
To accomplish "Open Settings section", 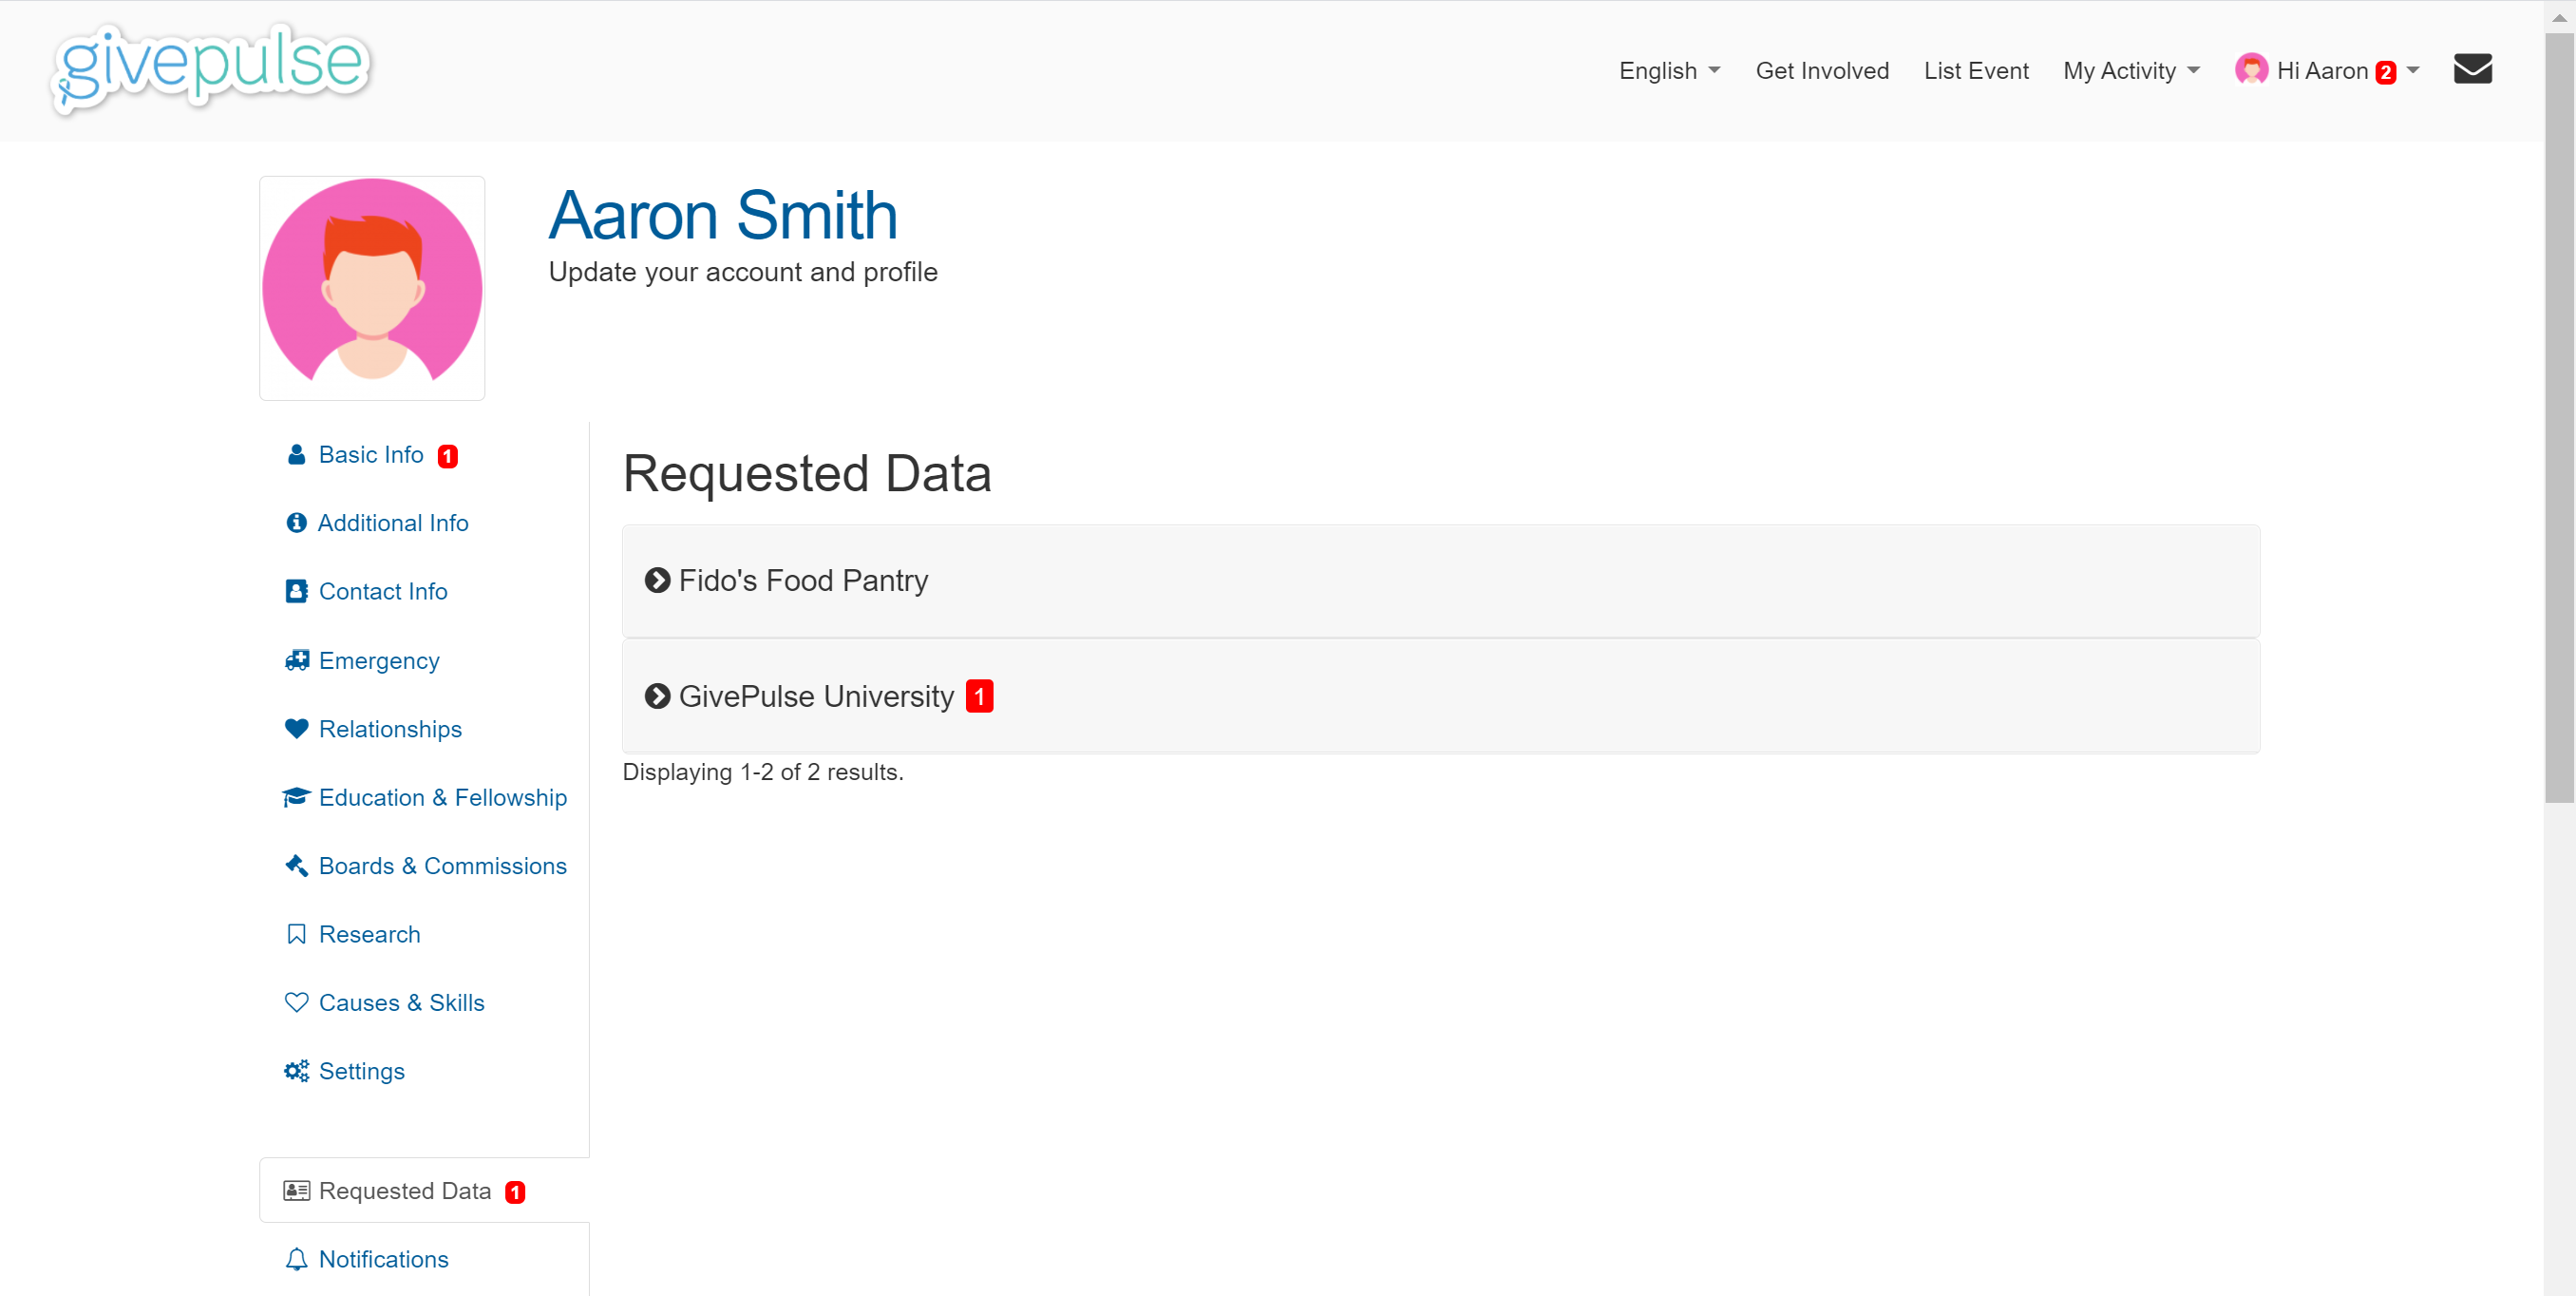I will [x=362, y=1071].
